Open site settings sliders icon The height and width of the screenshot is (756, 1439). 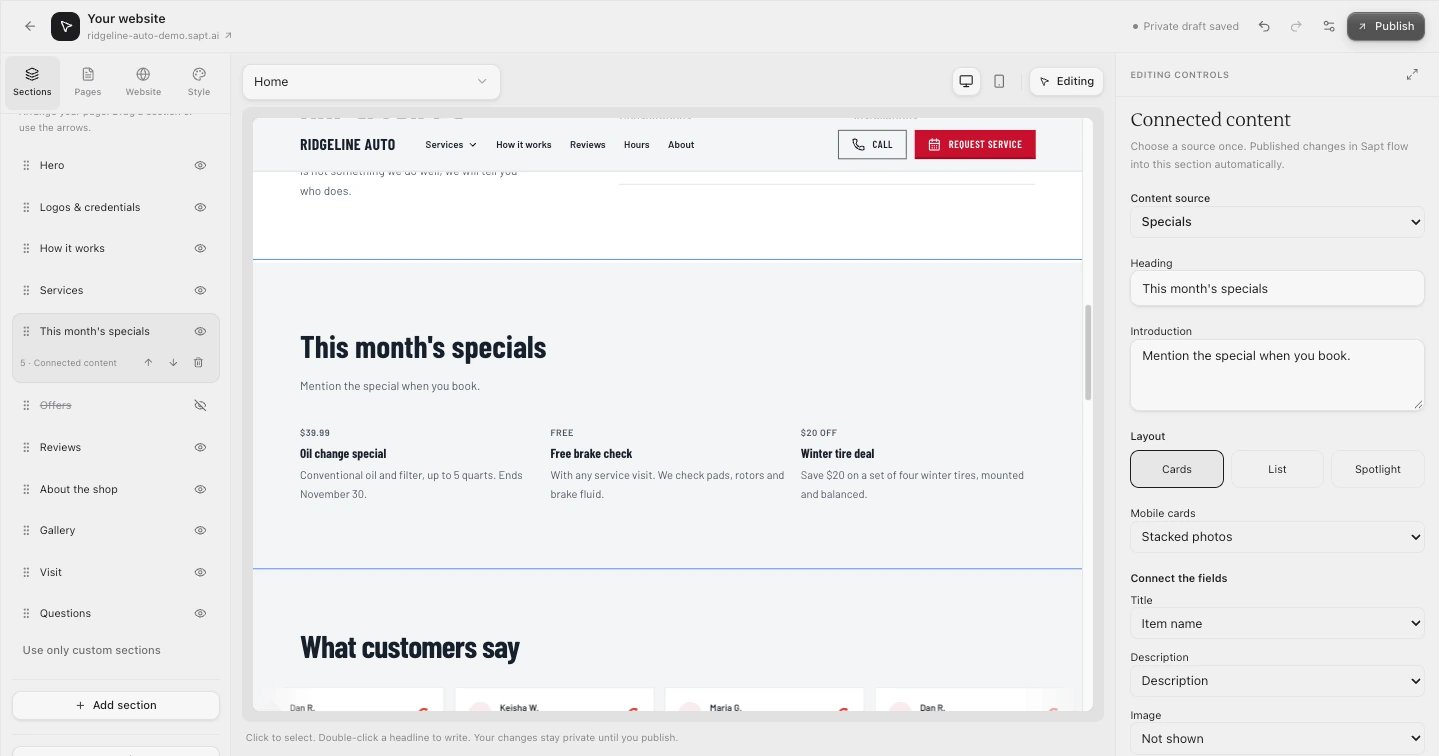click(x=1329, y=26)
